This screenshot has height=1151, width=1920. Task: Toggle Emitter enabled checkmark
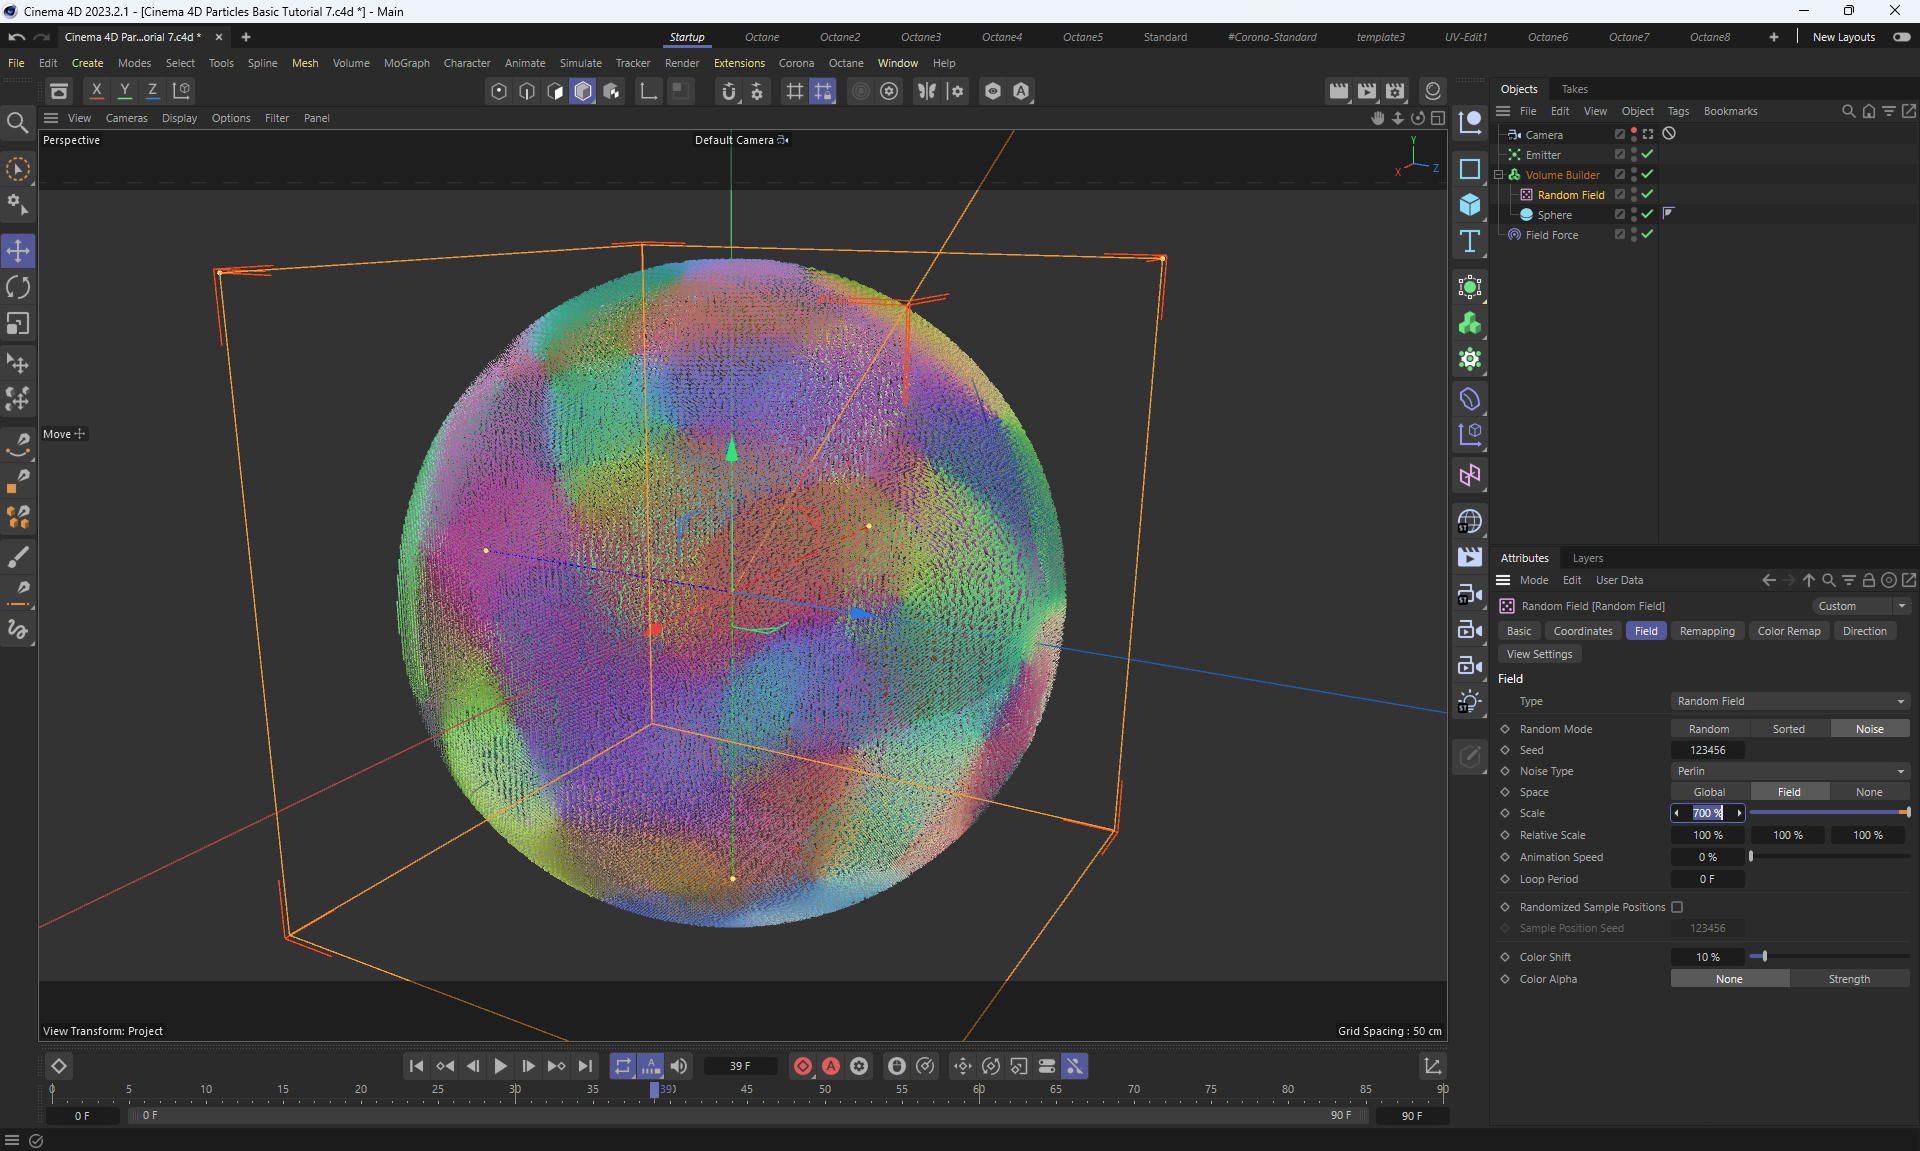click(x=1647, y=155)
